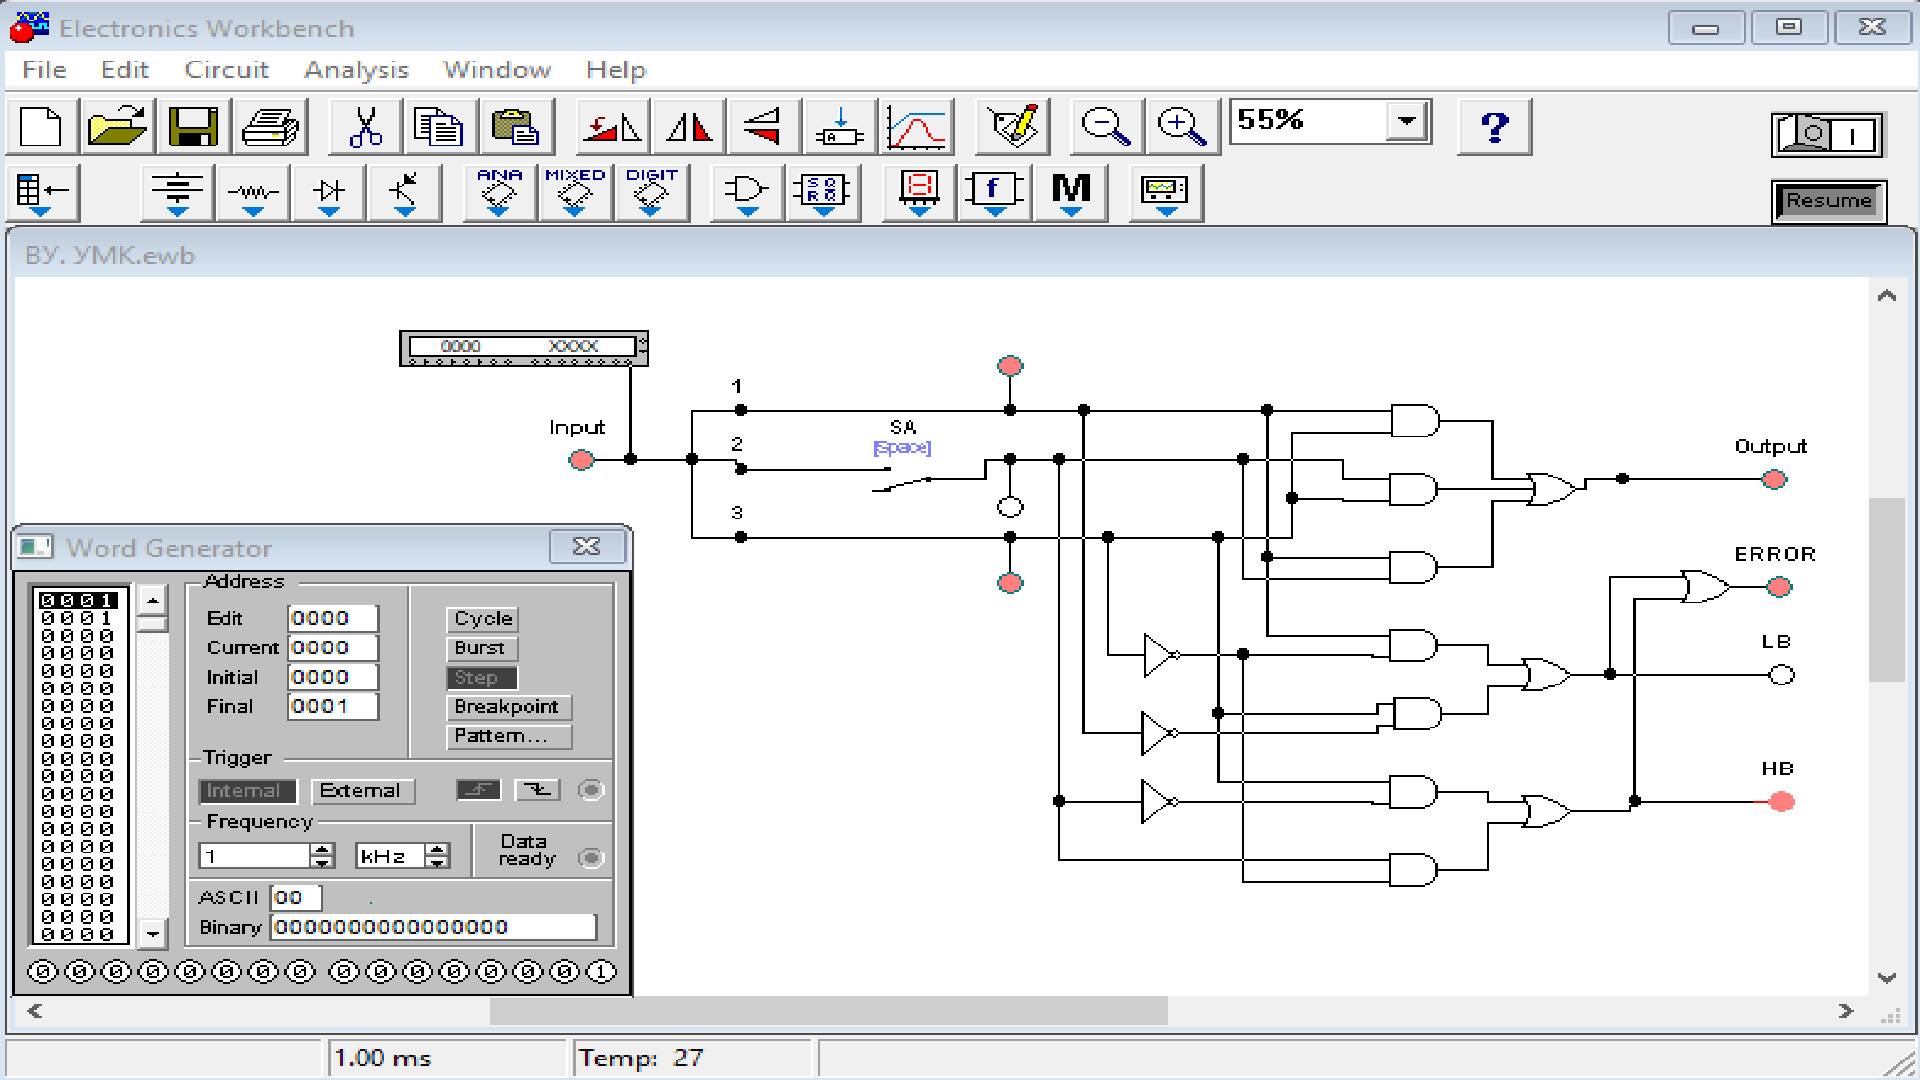This screenshot has height=1080, width=1920.
Task: Expand the 55% zoom dropdown
Action: point(1407,122)
